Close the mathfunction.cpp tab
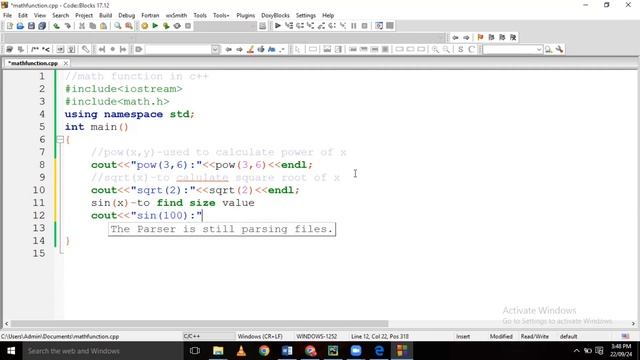 point(65,63)
